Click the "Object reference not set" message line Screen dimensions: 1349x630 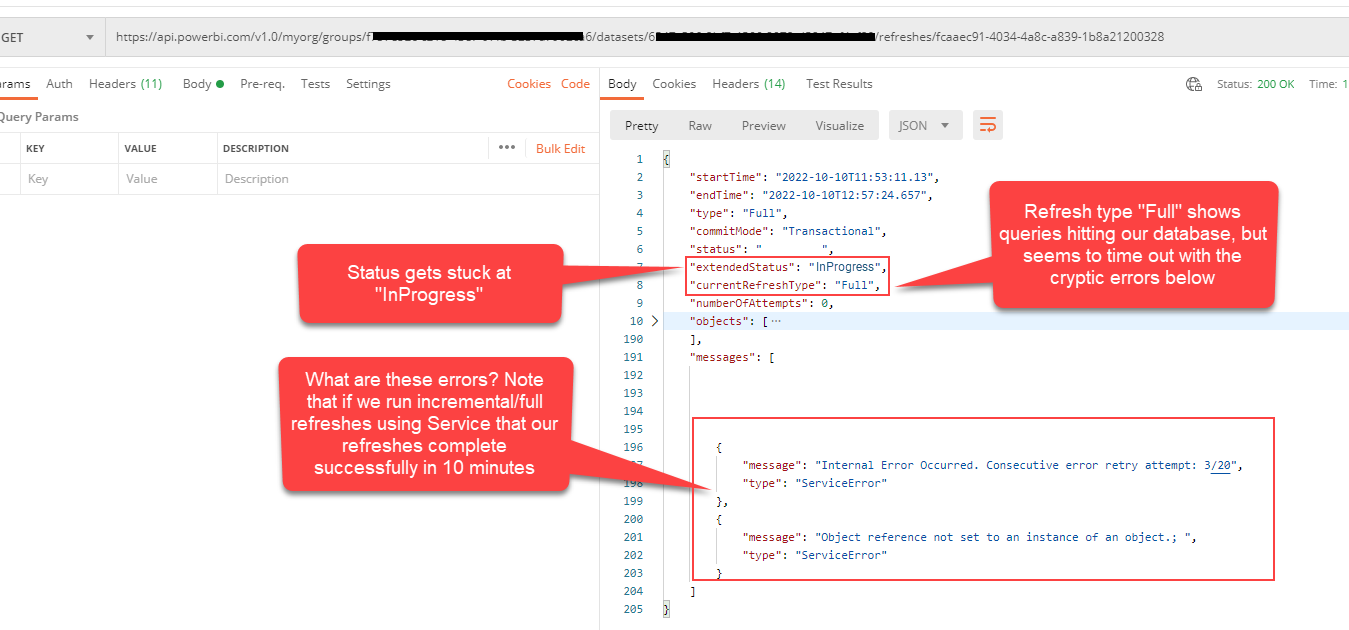click(x=969, y=537)
